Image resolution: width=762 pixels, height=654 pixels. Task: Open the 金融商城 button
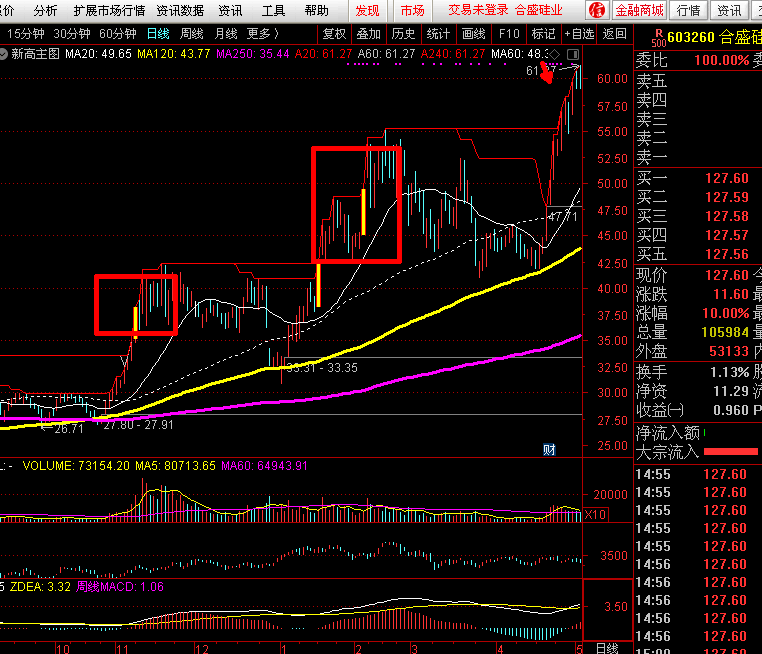(x=639, y=10)
